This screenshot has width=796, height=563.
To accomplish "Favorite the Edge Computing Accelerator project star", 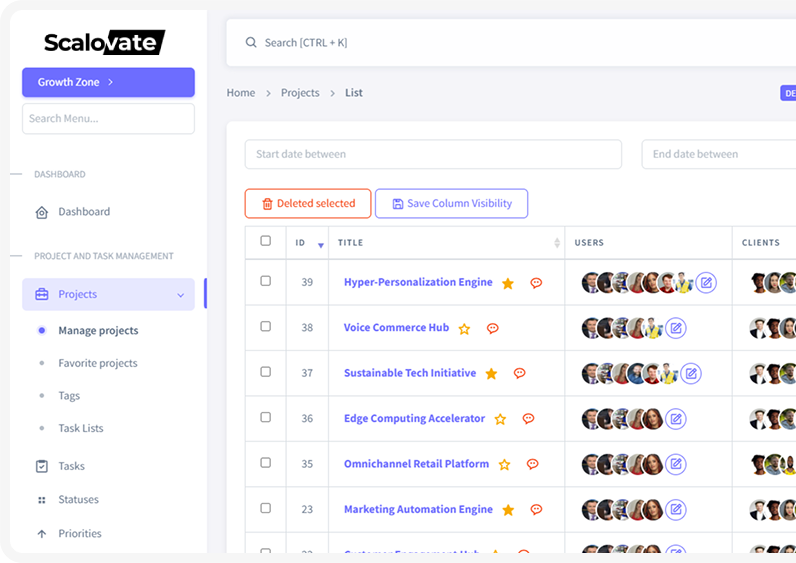I will [500, 419].
